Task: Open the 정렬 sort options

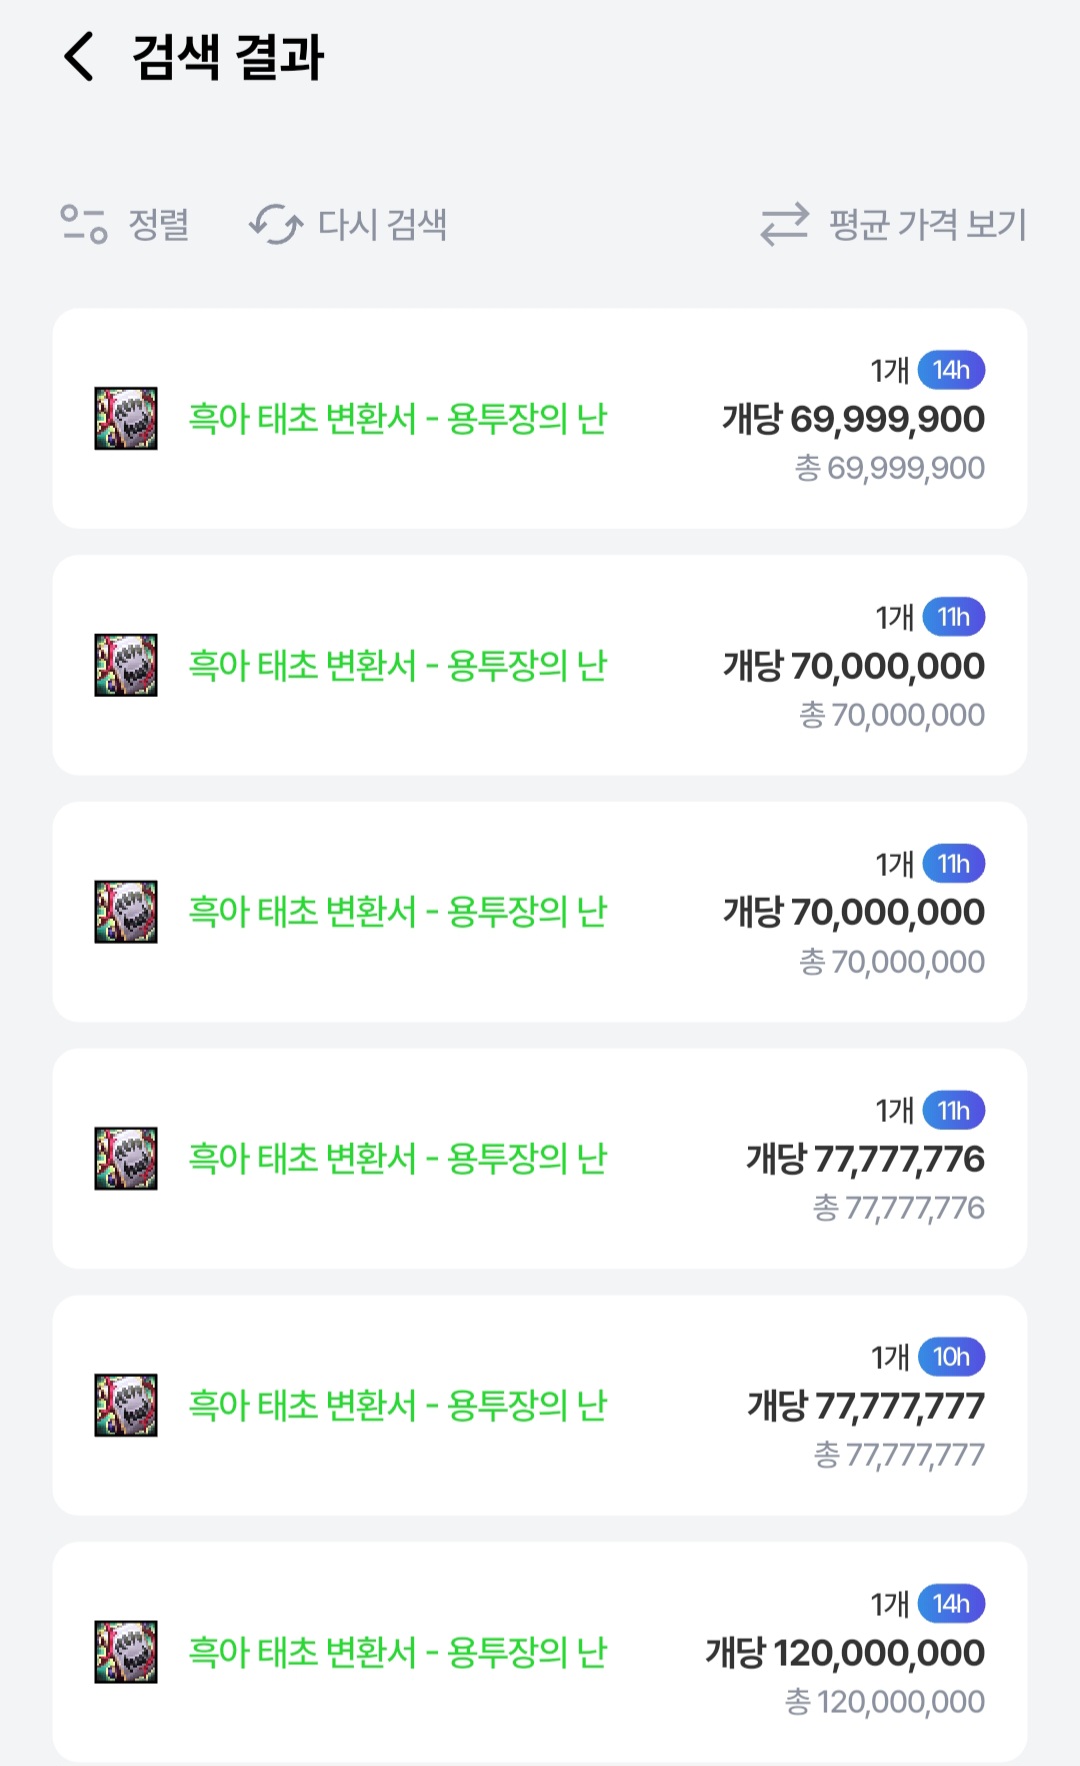Action: coord(158,224)
